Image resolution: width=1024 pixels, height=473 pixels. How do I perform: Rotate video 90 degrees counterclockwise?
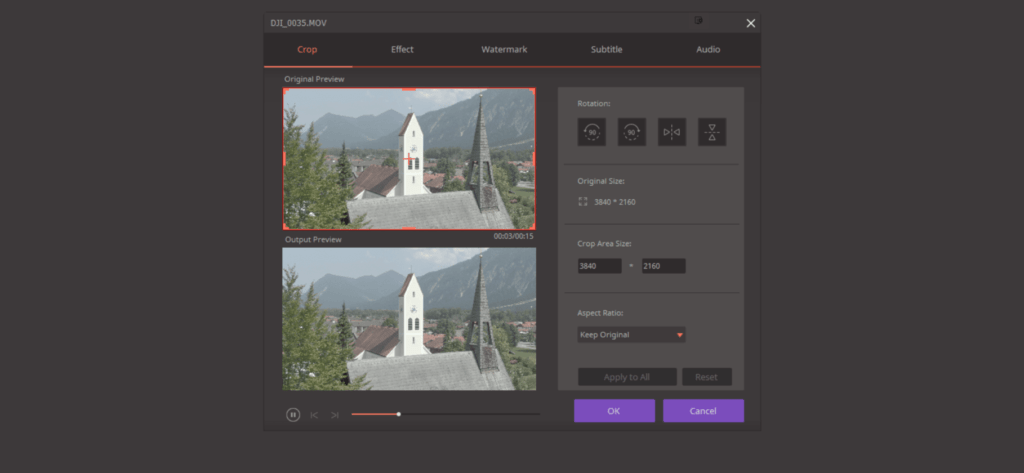(x=591, y=132)
